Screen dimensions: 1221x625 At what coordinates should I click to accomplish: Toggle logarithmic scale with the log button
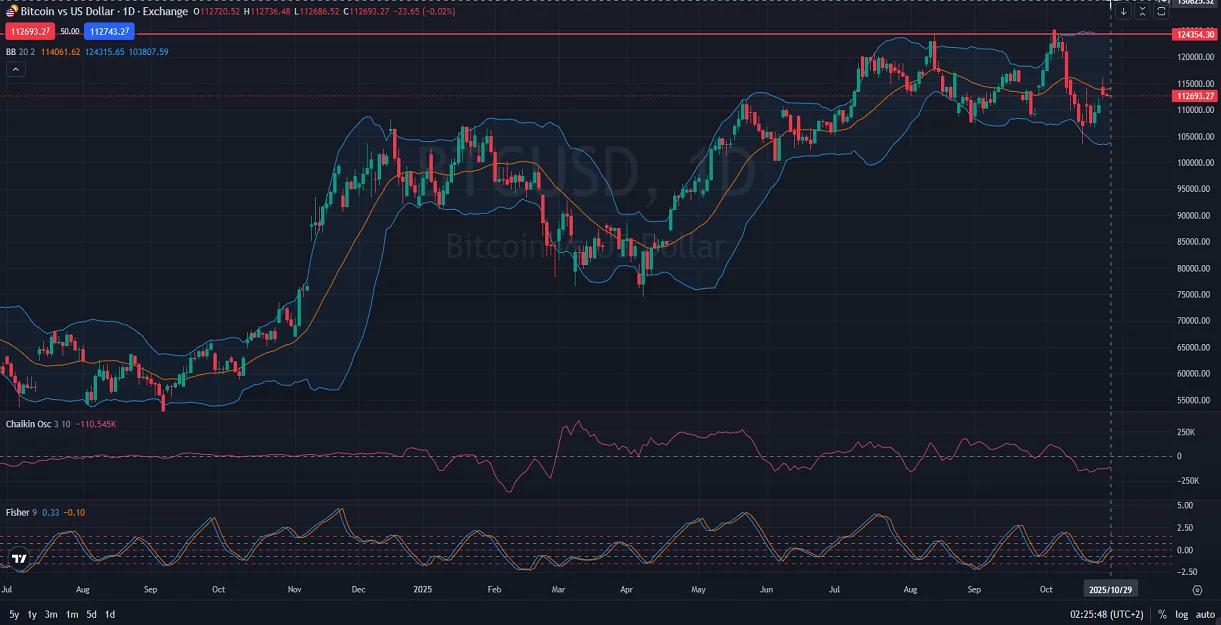coord(1182,615)
